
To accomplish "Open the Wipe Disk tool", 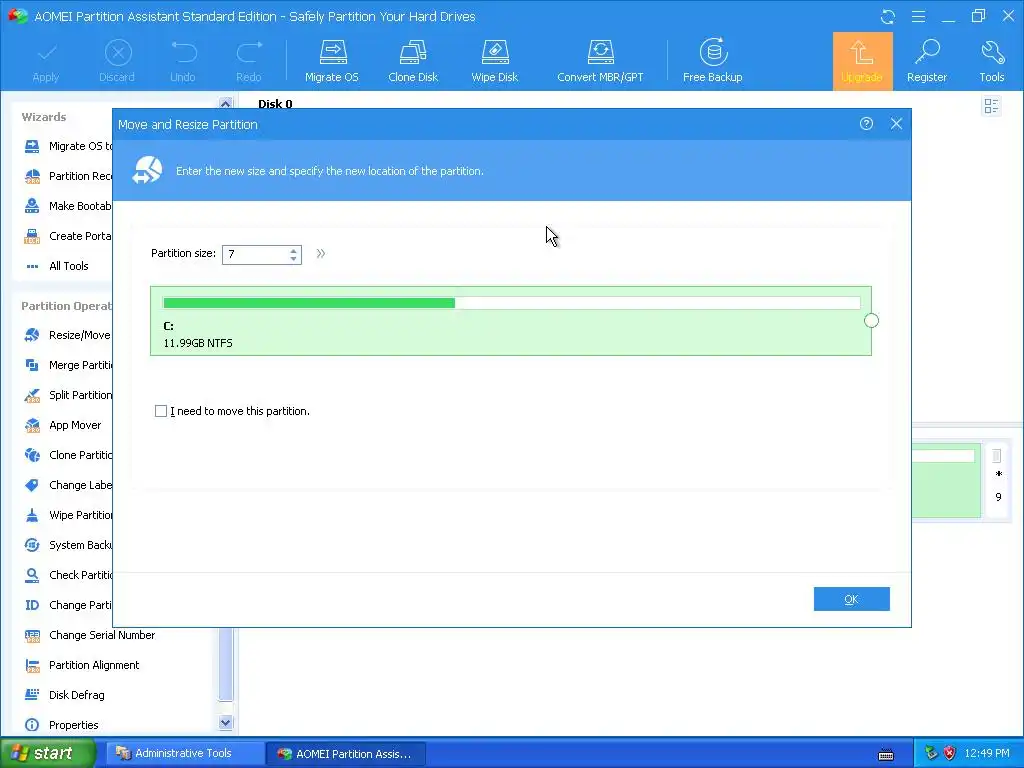I will (494, 62).
